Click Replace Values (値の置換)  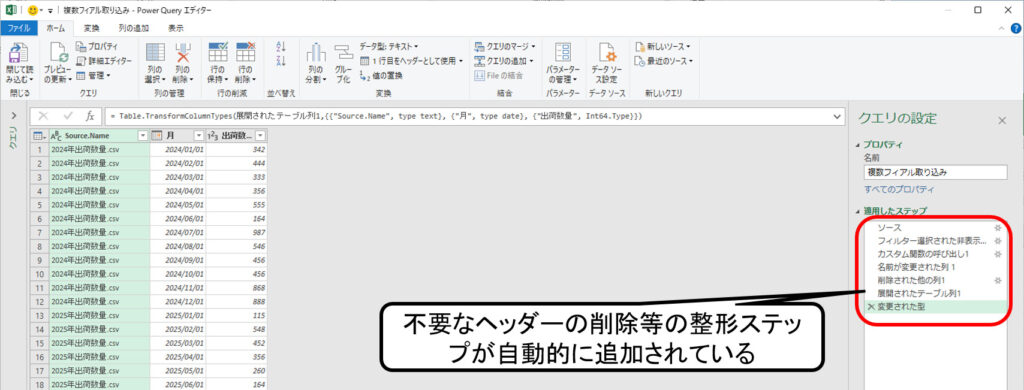pos(381,75)
